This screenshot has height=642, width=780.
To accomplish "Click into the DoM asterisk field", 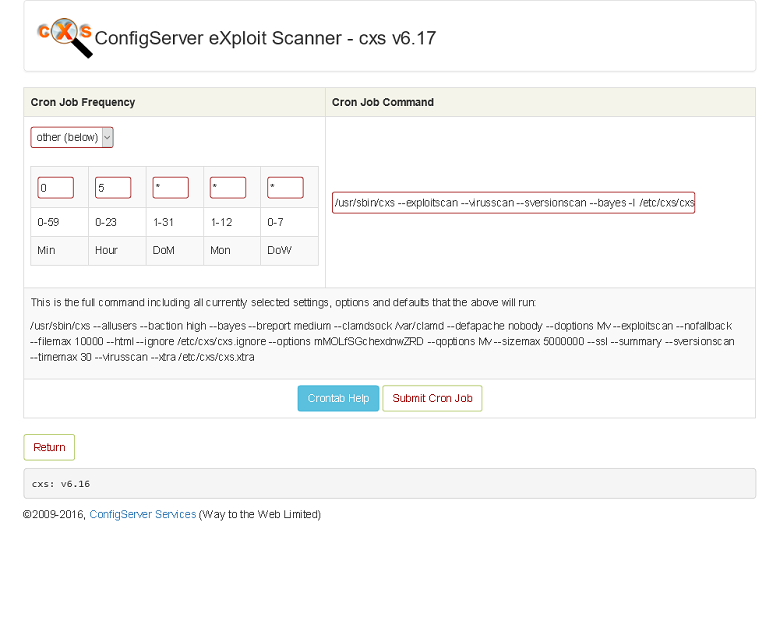I will point(171,188).
